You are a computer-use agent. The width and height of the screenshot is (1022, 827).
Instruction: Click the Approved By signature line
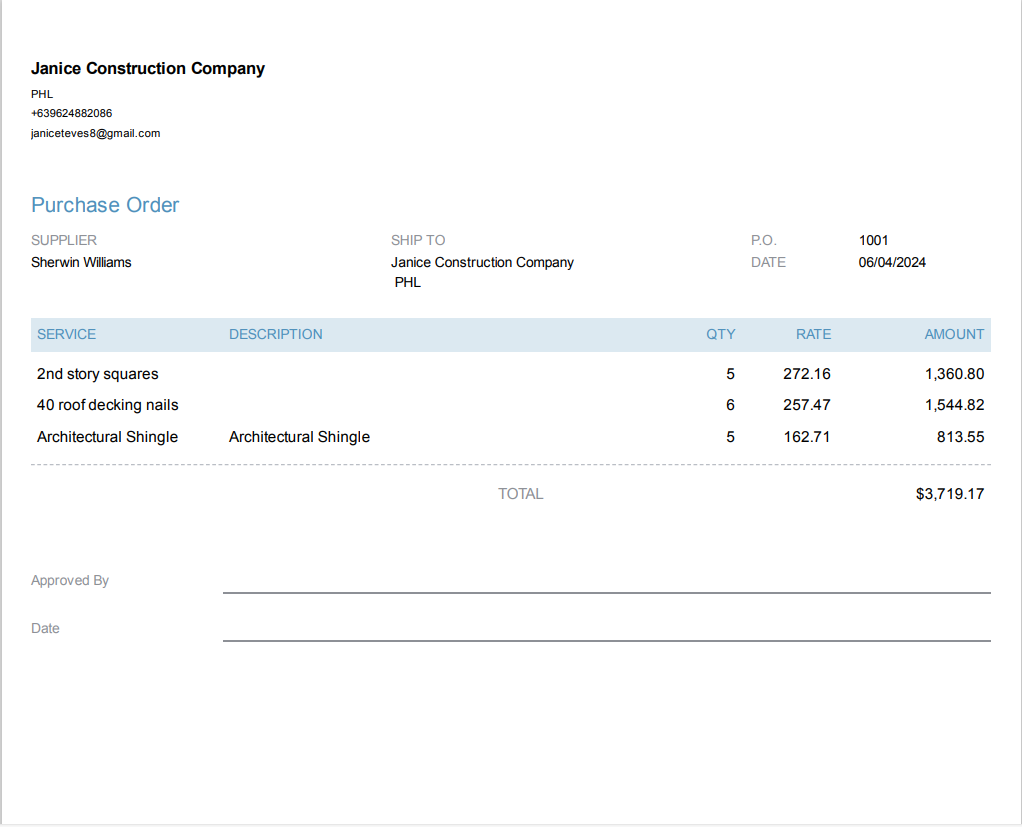606,590
